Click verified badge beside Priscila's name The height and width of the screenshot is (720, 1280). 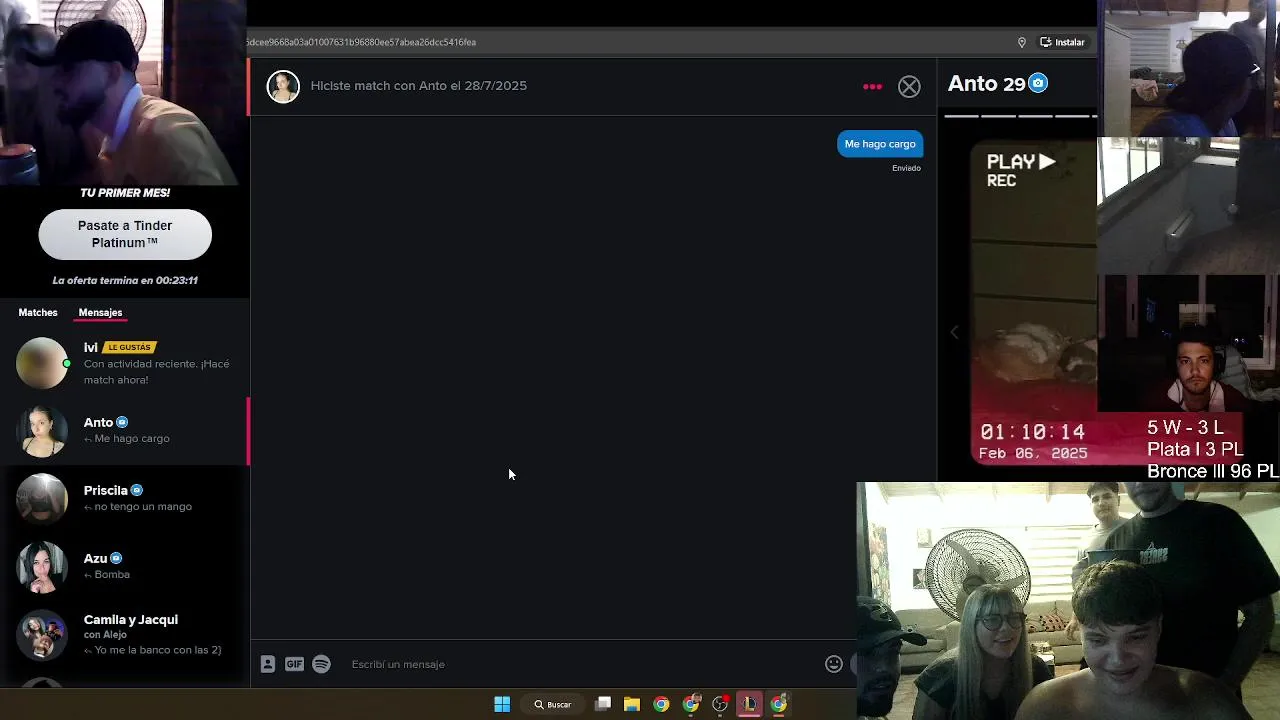click(x=137, y=490)
